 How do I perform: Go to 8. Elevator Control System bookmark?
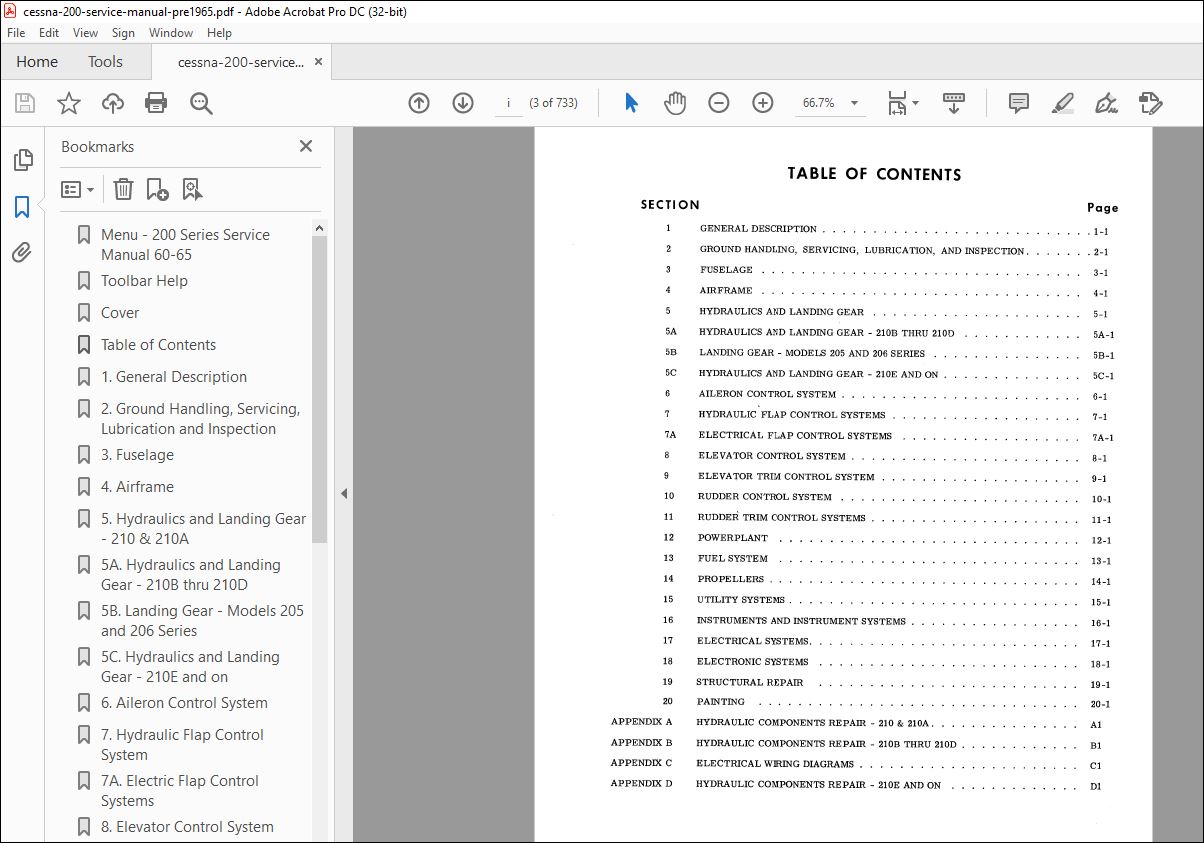tap(187, 827)
